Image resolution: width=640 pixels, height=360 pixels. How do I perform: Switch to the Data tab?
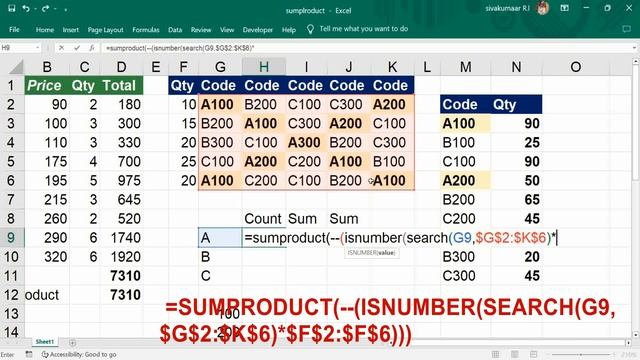point(175,29)
